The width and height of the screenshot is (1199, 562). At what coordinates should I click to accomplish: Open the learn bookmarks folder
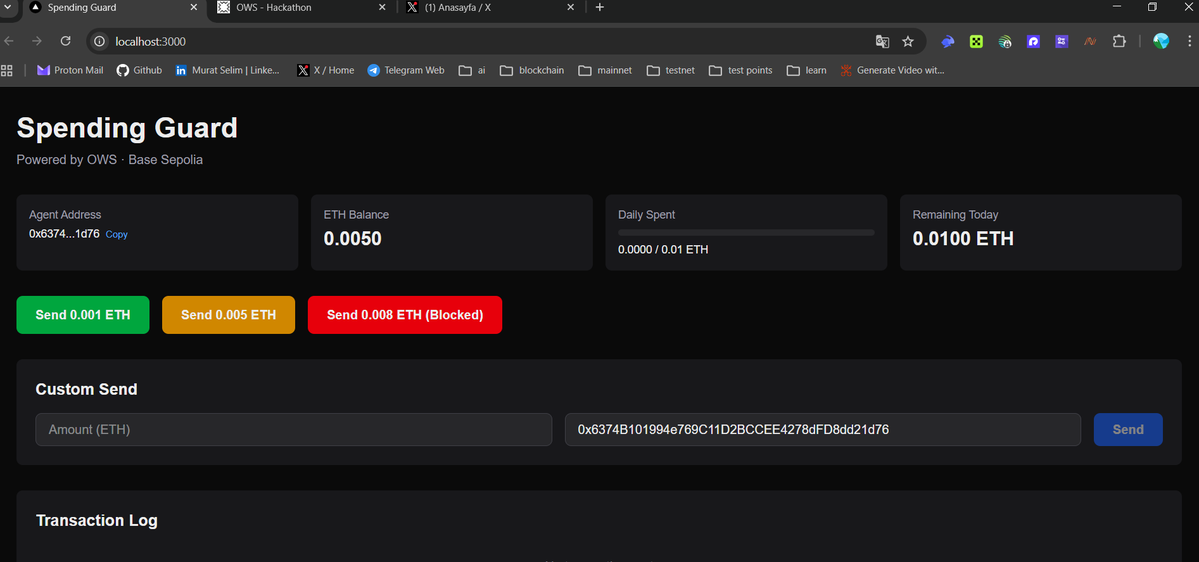(806, 70)
